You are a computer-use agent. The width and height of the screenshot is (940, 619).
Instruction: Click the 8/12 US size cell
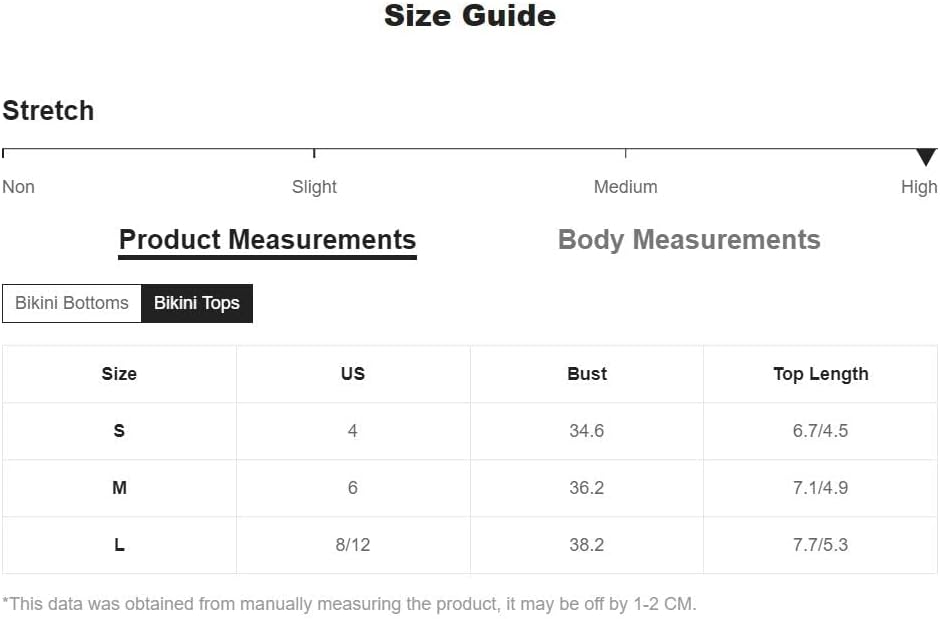tap(353, 545)
